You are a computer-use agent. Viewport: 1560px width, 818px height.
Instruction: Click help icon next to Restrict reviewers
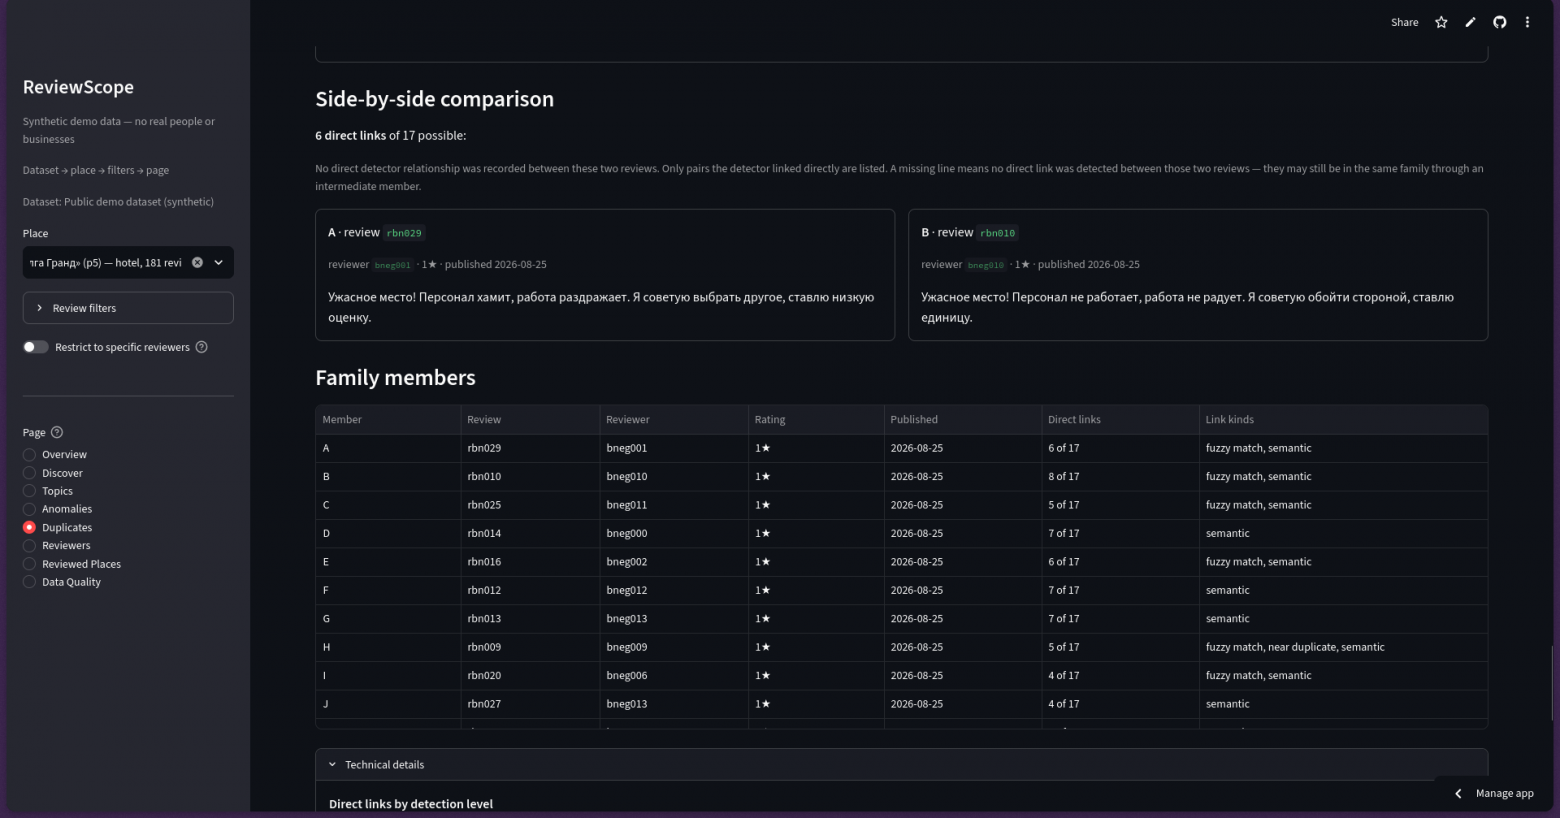click(201, 347)
